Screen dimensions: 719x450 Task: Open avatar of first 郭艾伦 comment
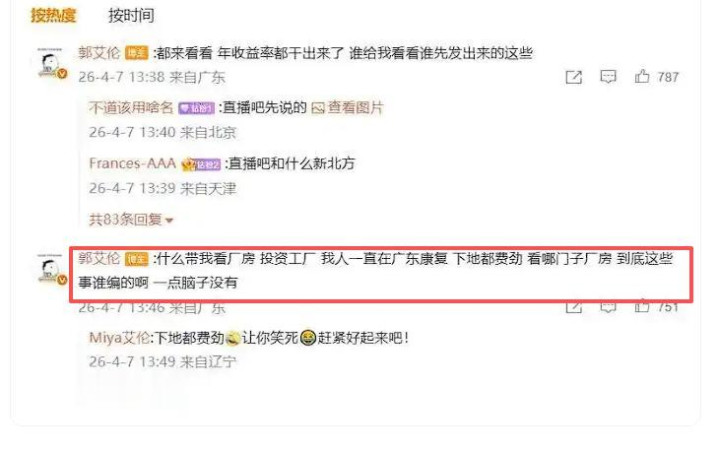point(51,64)
